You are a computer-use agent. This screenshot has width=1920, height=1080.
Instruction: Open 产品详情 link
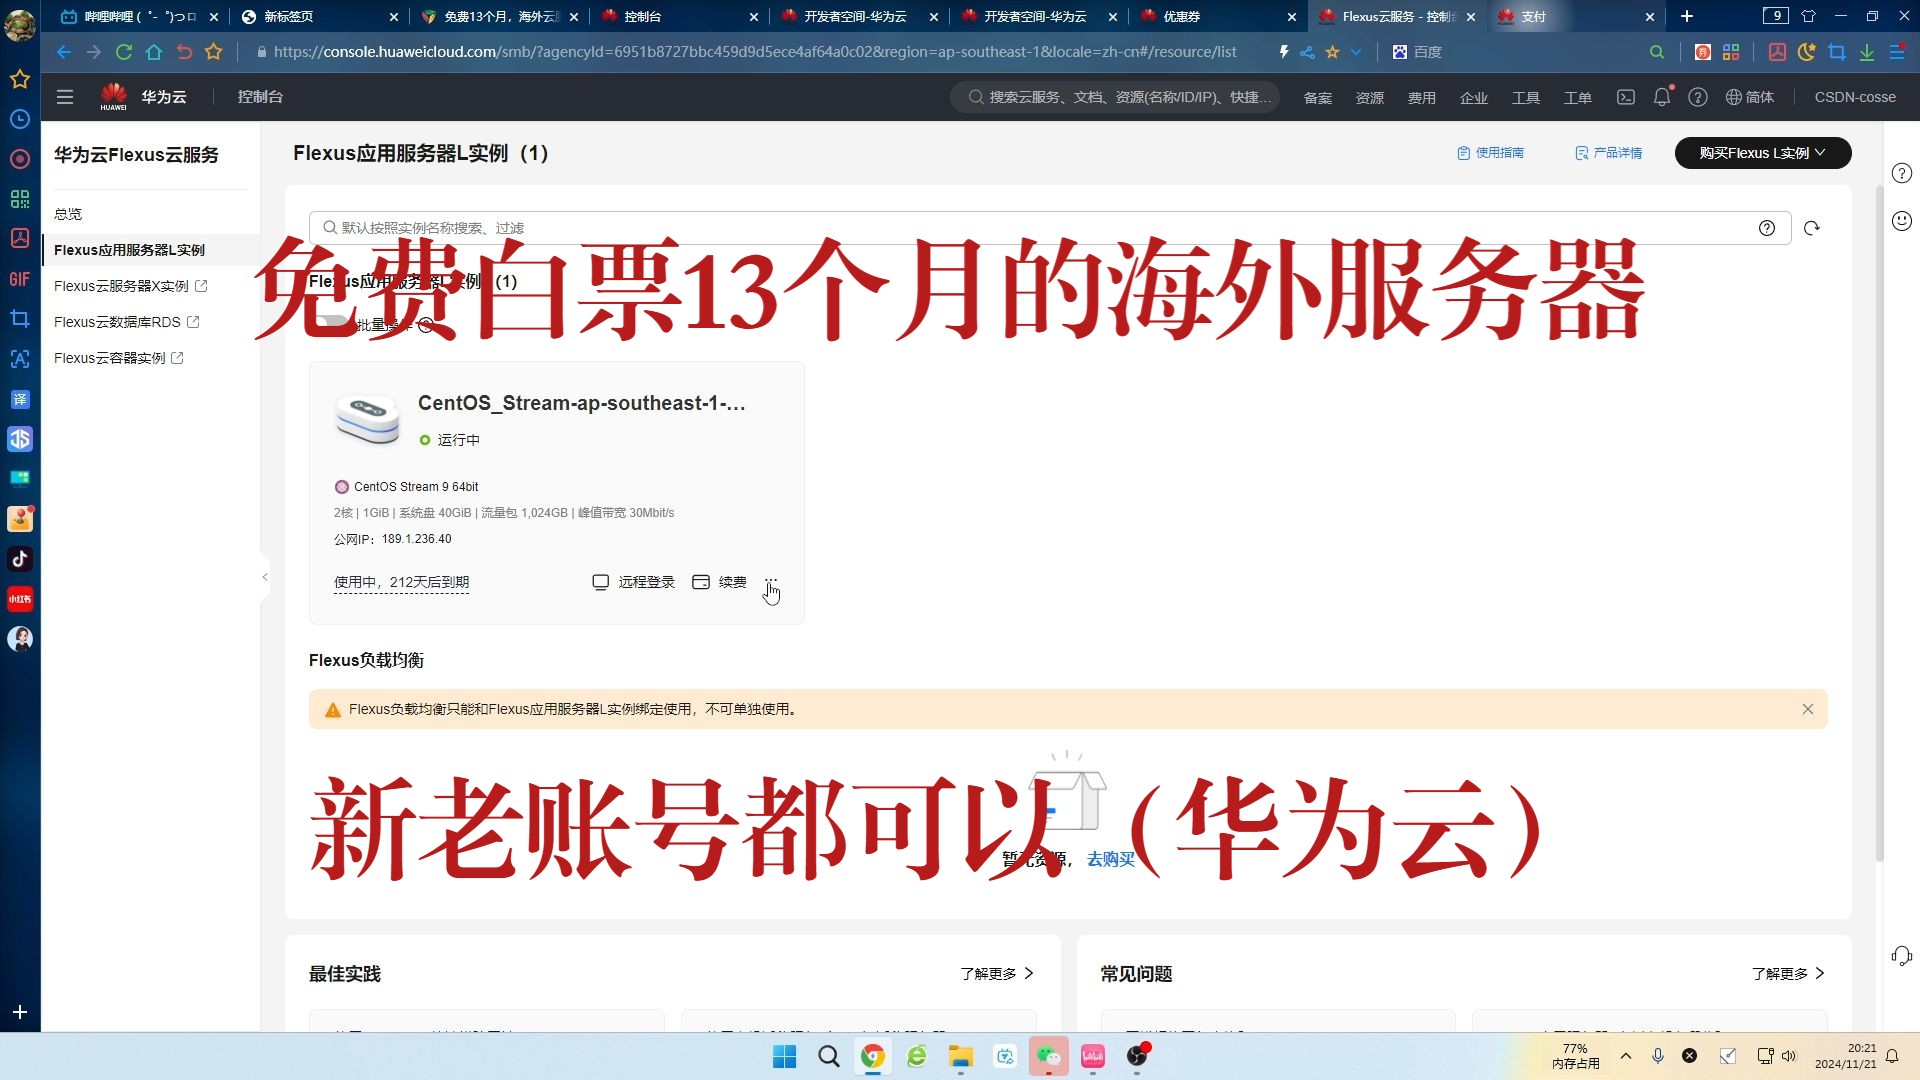tap(1608, 153)
